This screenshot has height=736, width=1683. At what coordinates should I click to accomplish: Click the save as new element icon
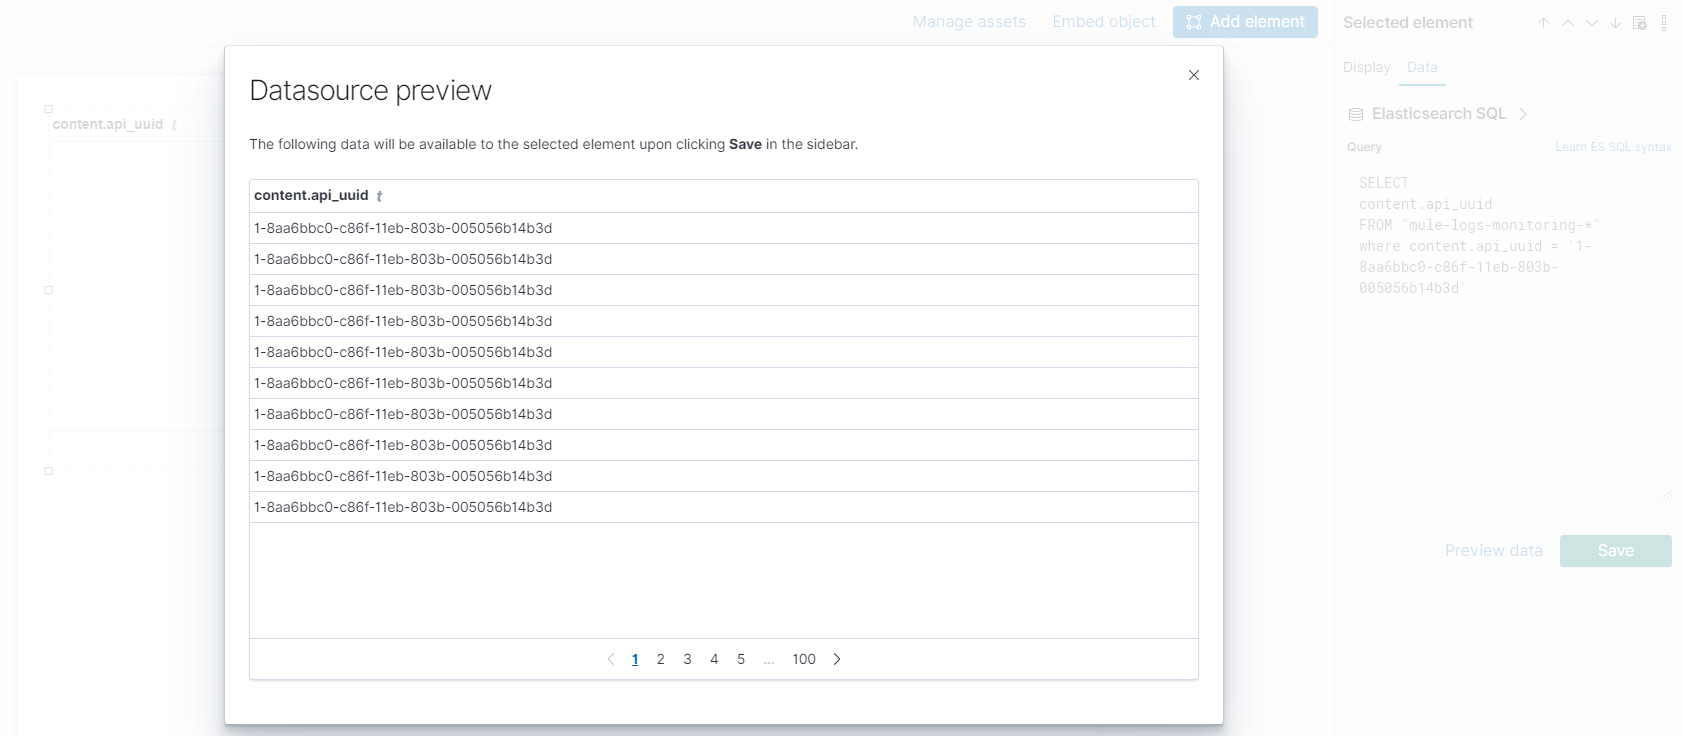point(1640,23)
